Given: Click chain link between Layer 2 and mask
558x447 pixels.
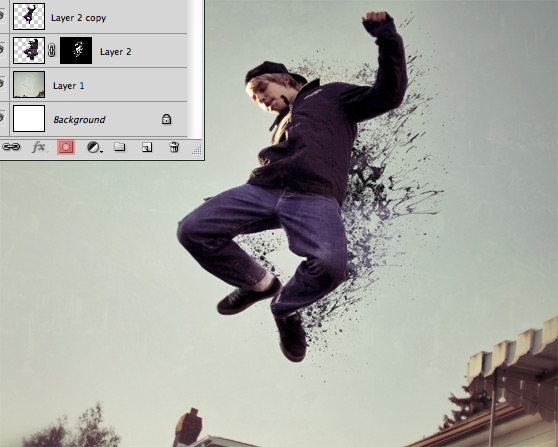Looking at the screenshot, I should pyautogui.click(x=52, y=51).
